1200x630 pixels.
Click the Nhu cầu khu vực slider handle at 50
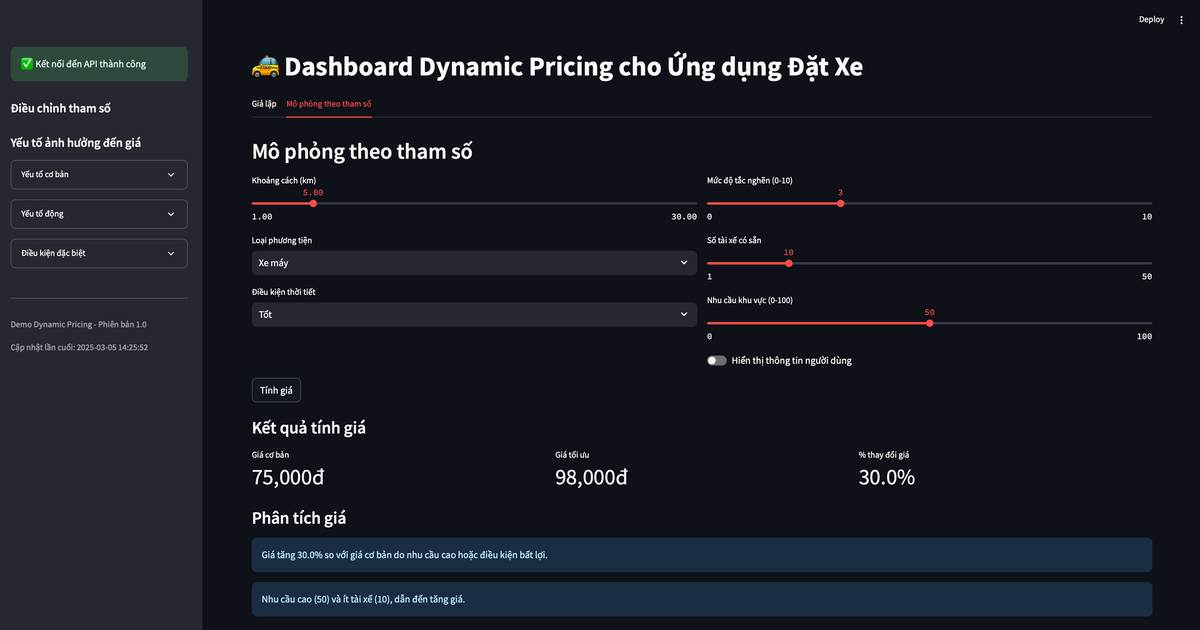pos(930,323)
